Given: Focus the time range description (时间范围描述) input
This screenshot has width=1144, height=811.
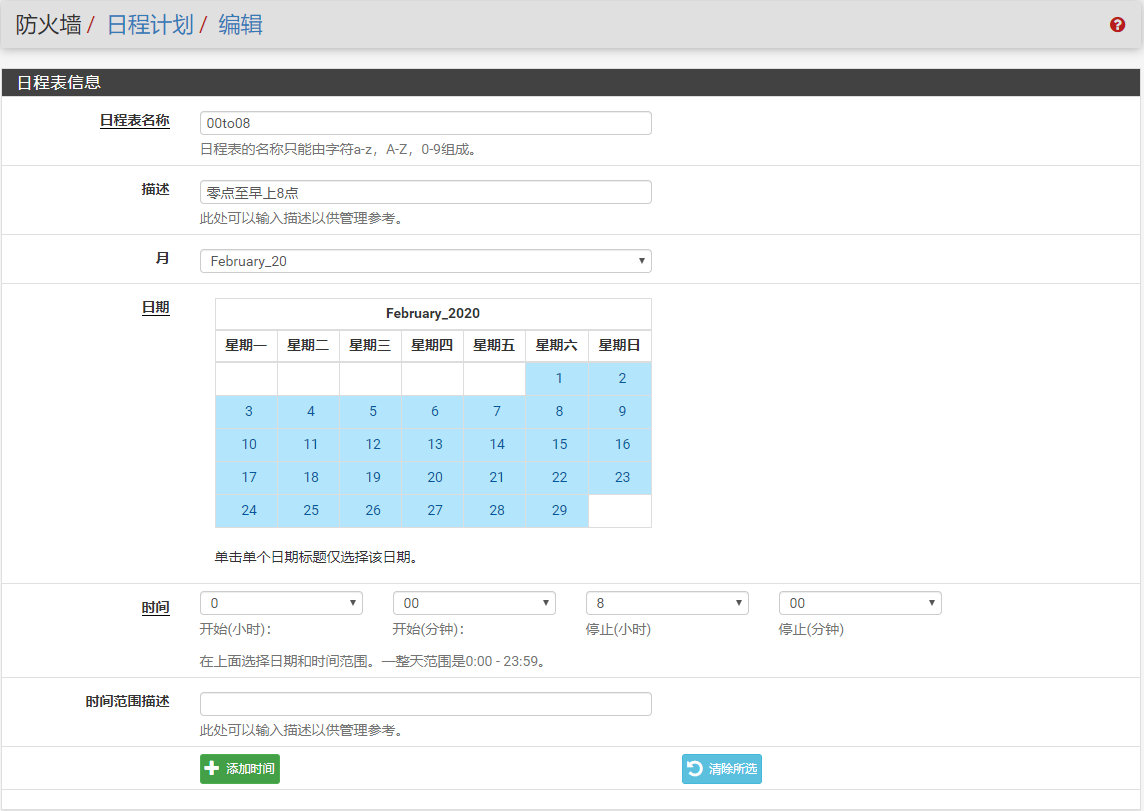Looking at the screenshot, I should pos(425,704).
